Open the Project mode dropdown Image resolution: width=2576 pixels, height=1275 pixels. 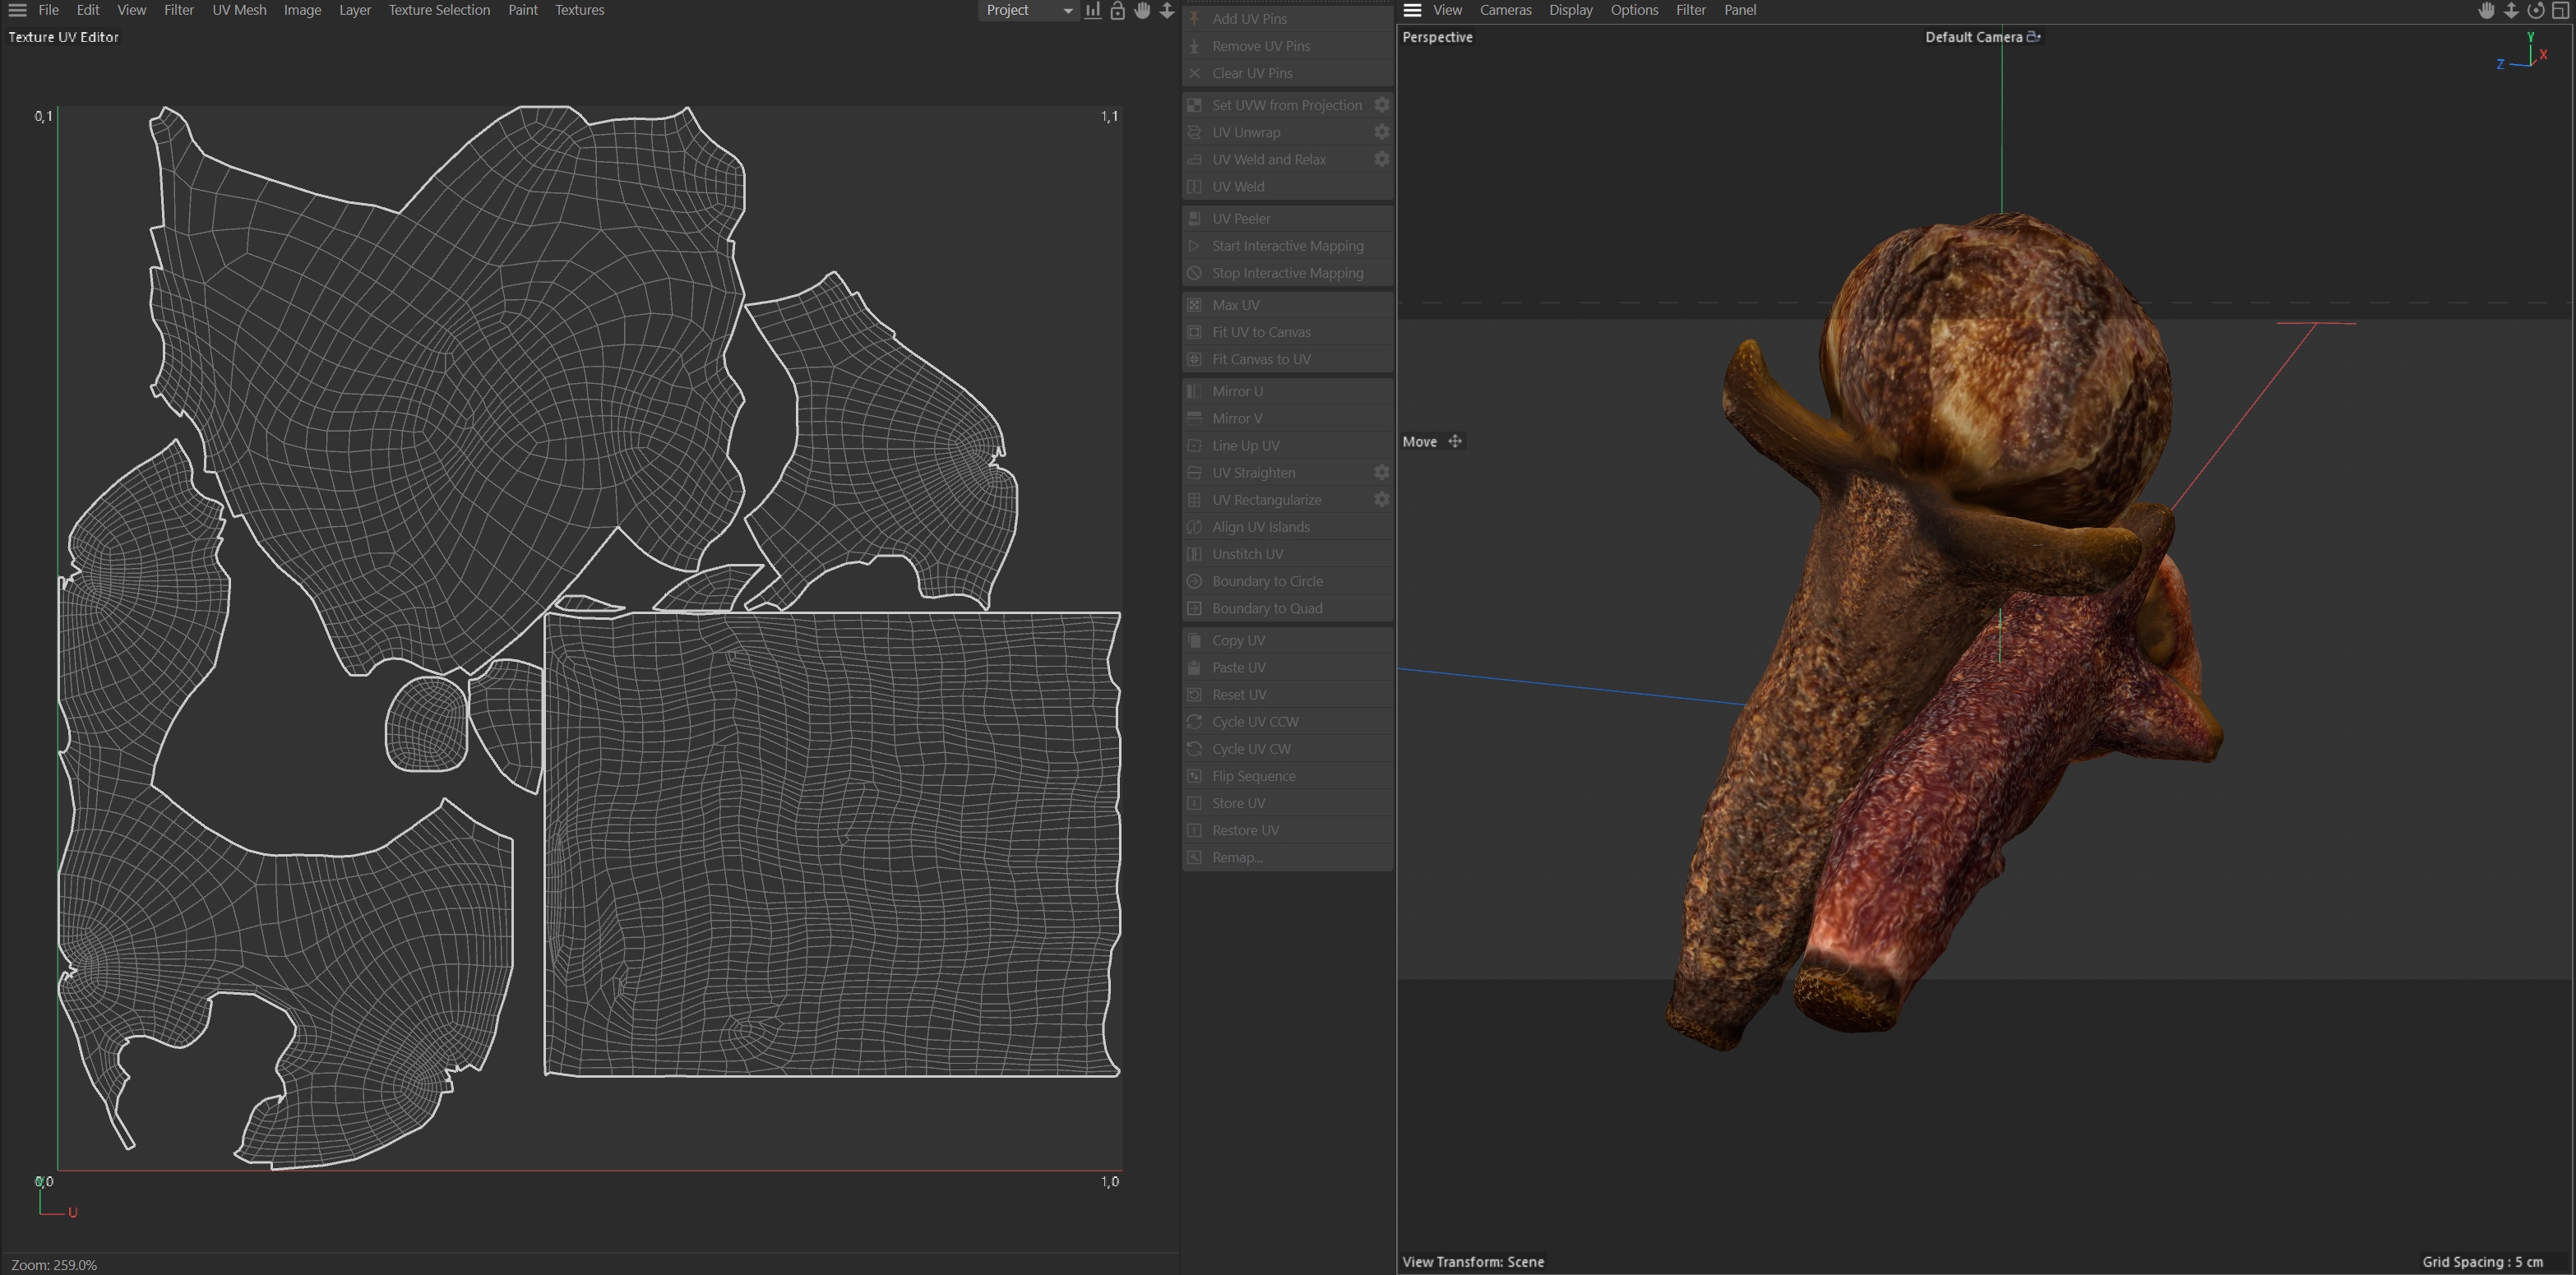tap(1028, 10)
